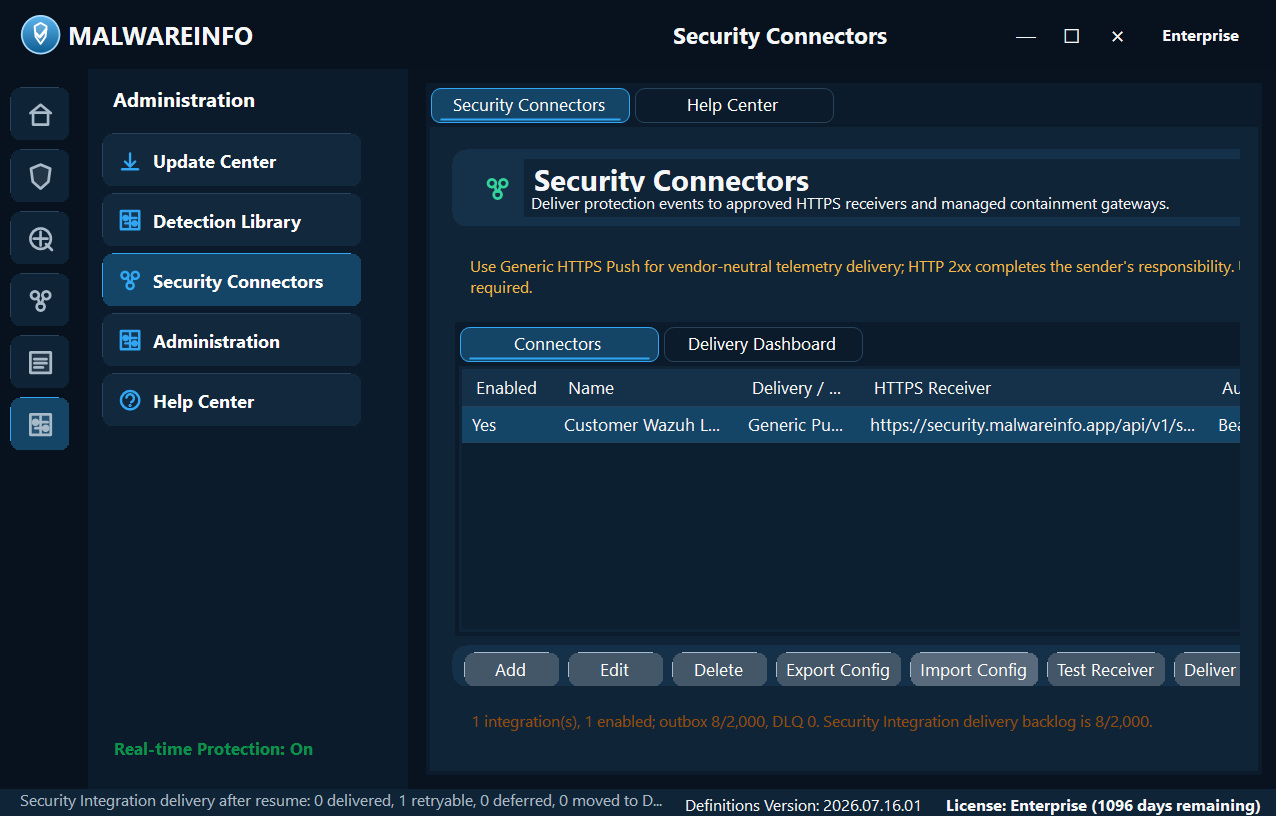Sort by the Enabled column header
This screenshot has height=816, width=1276.
point(506,388)
